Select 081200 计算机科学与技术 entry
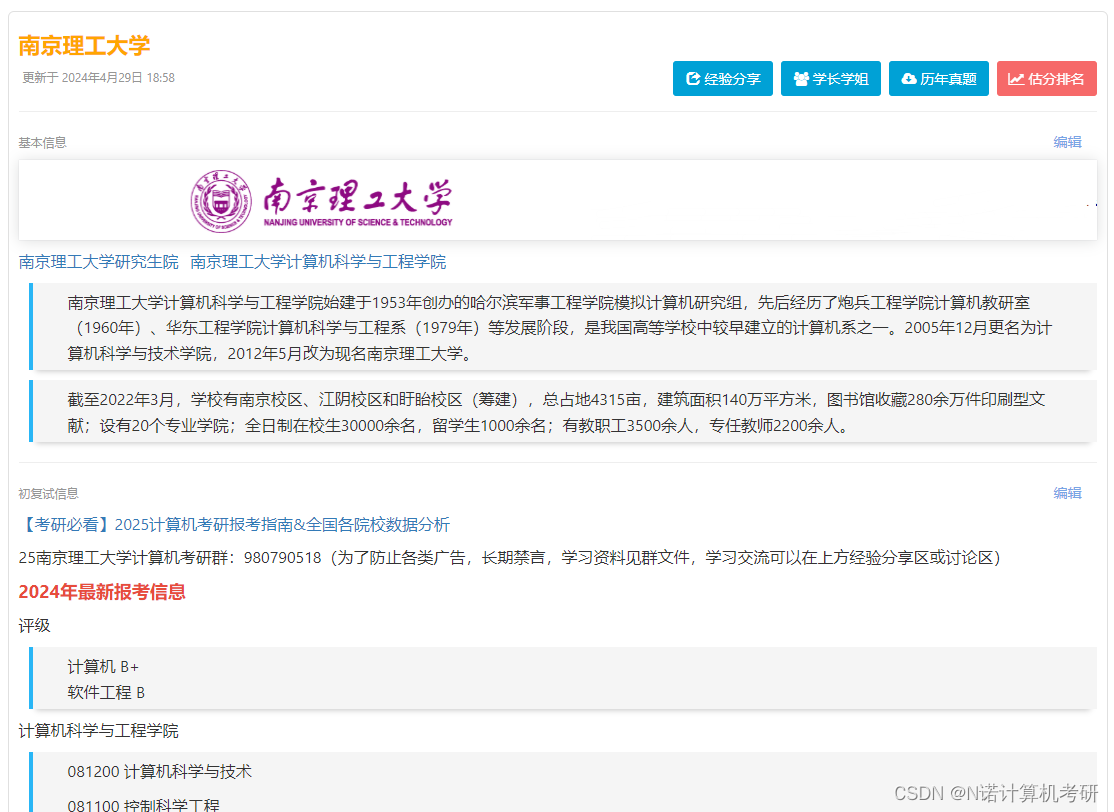Image resolution: width=1114 pixels, height=812 pixels. [160, 772]
